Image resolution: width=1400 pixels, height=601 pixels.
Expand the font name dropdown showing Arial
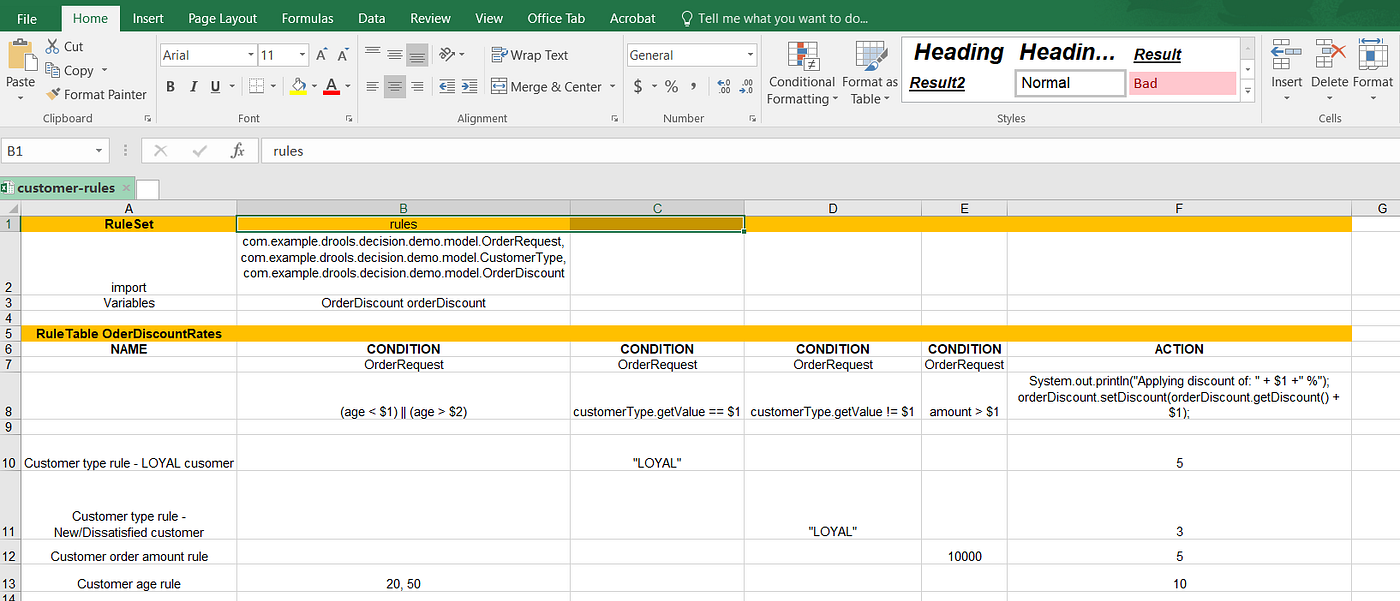[x=250, y=55]
